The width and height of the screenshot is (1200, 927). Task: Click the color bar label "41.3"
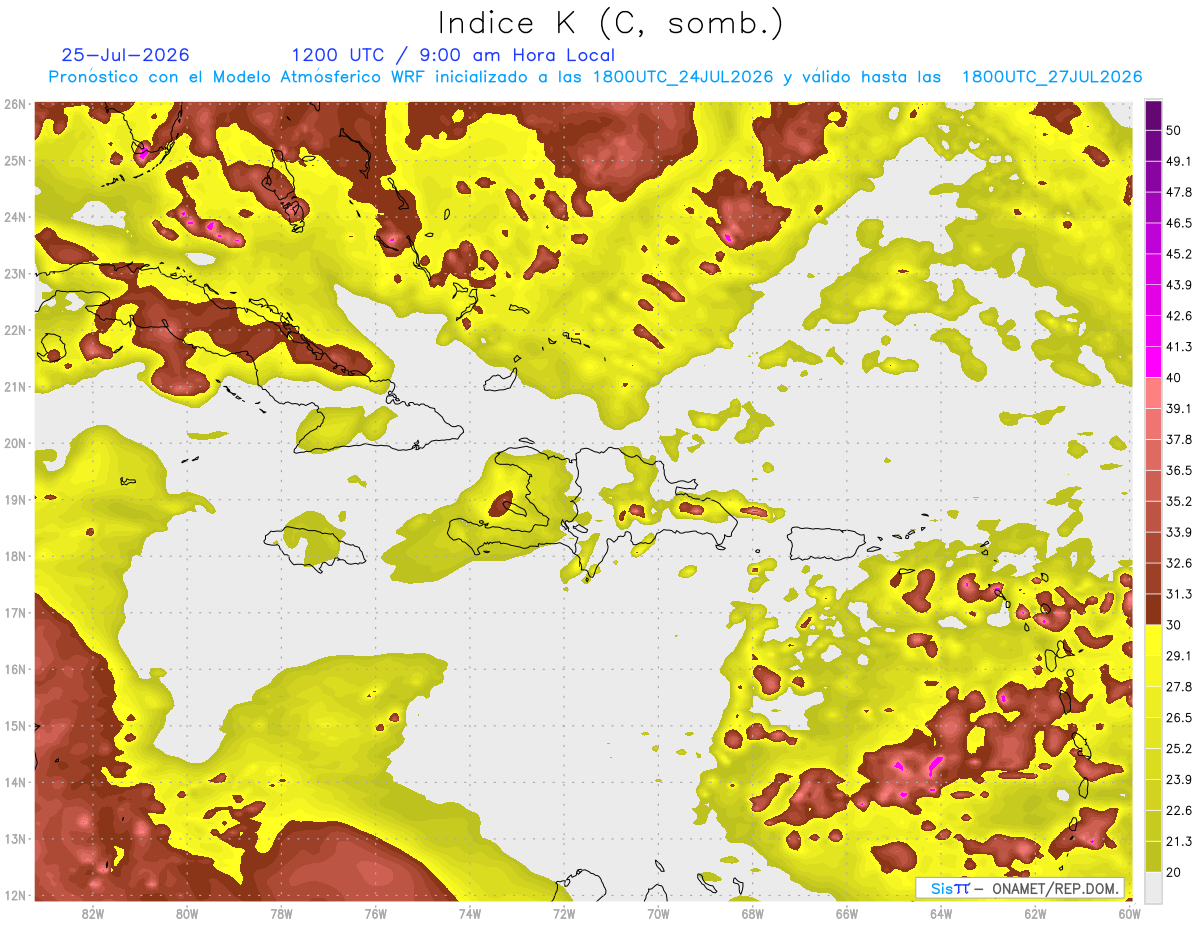1179,347
